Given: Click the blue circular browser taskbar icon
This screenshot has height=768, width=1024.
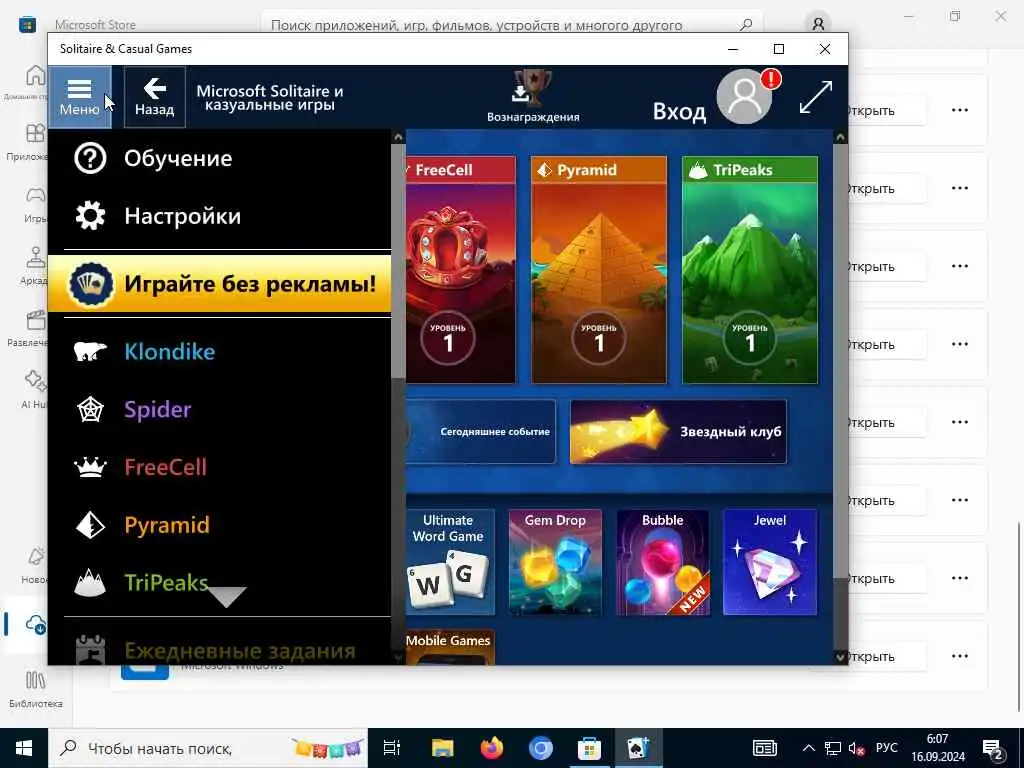Looking at the screenshot, I should pos(541,748).
